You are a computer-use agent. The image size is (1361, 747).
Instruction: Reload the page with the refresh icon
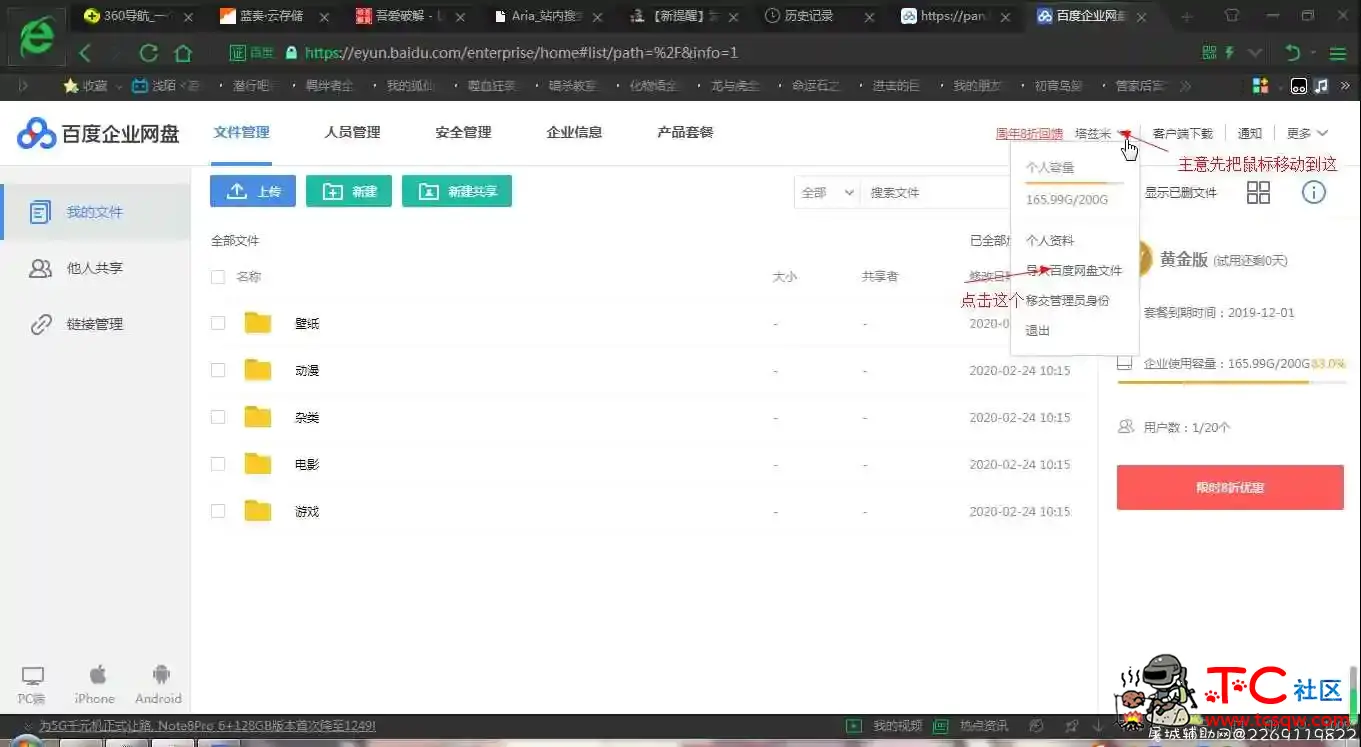point(149,53)
